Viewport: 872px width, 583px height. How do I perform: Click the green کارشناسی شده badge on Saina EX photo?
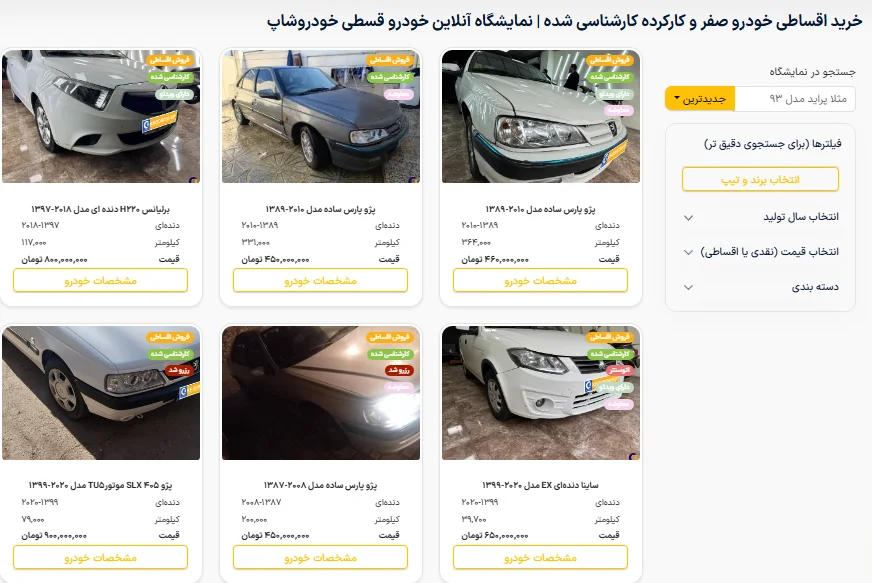click(x=610, y=354)
